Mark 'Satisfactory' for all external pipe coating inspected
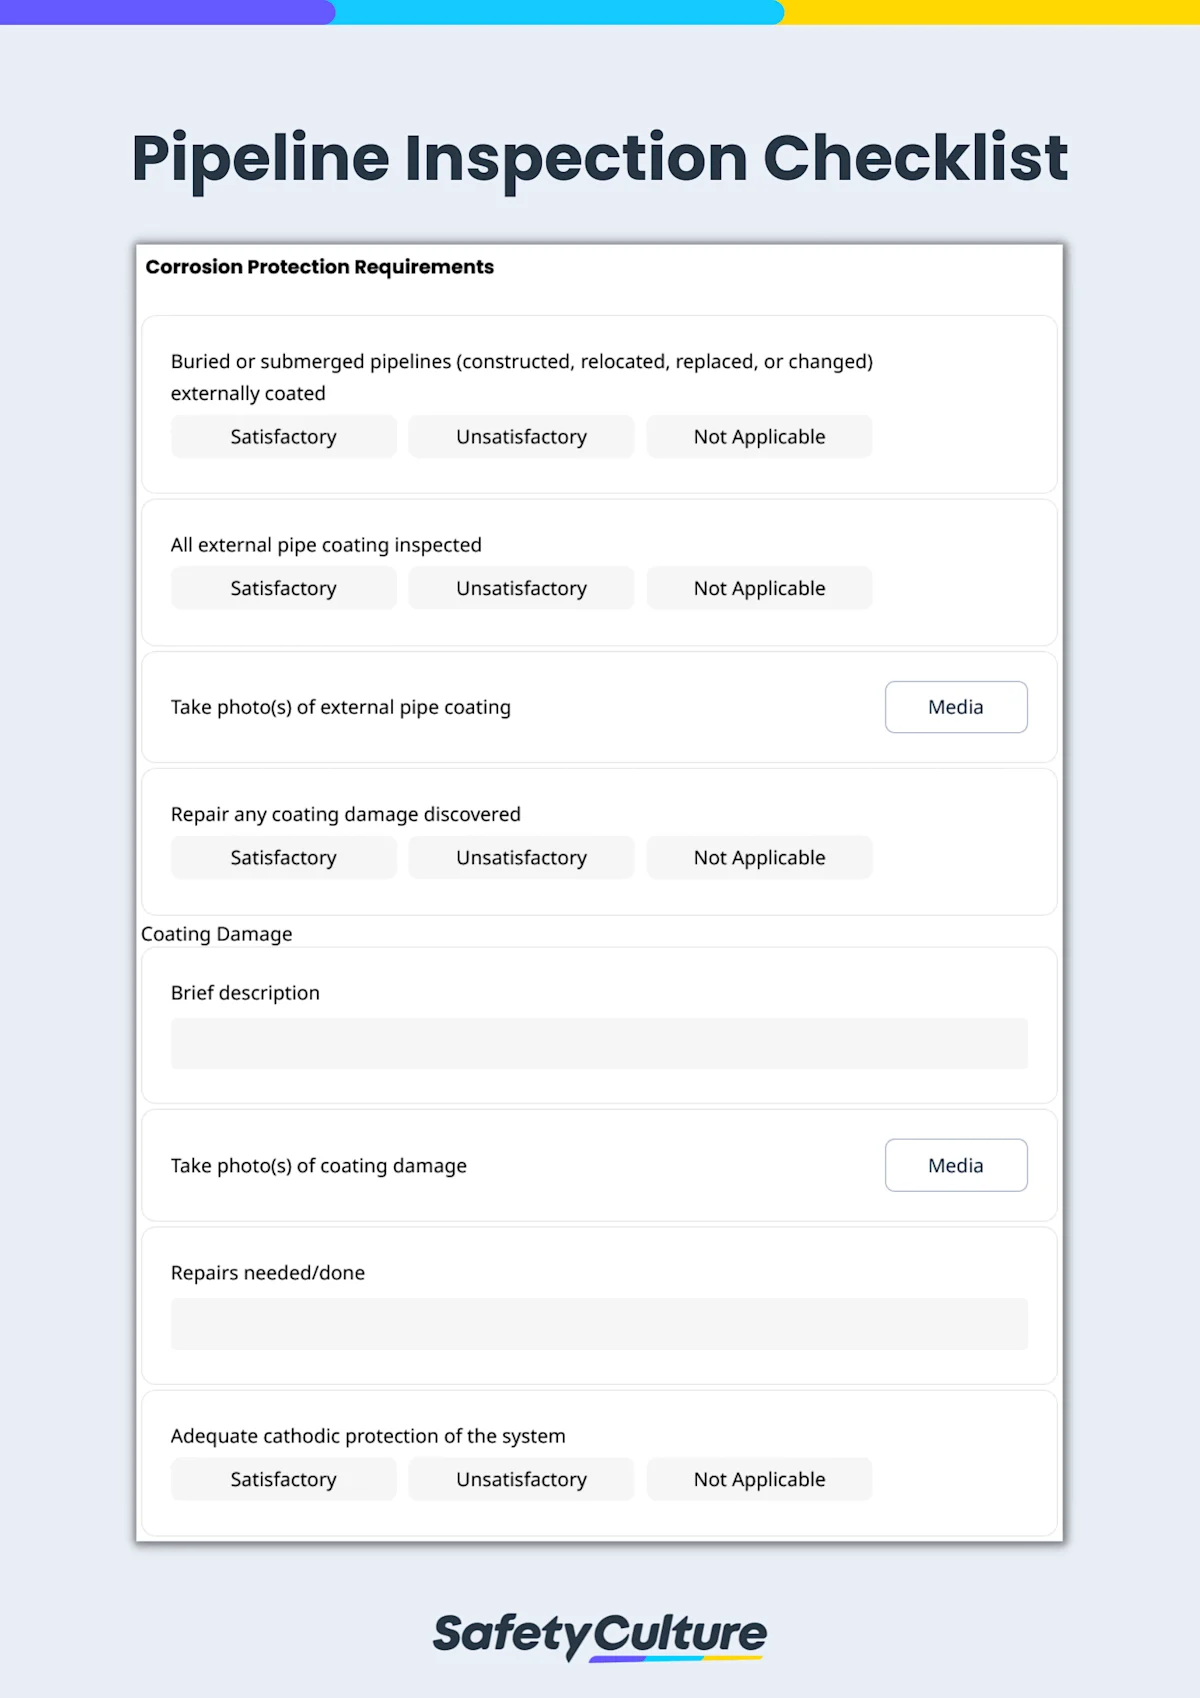Screen dimensions: 1200x1698 click(x=283, y=588)
